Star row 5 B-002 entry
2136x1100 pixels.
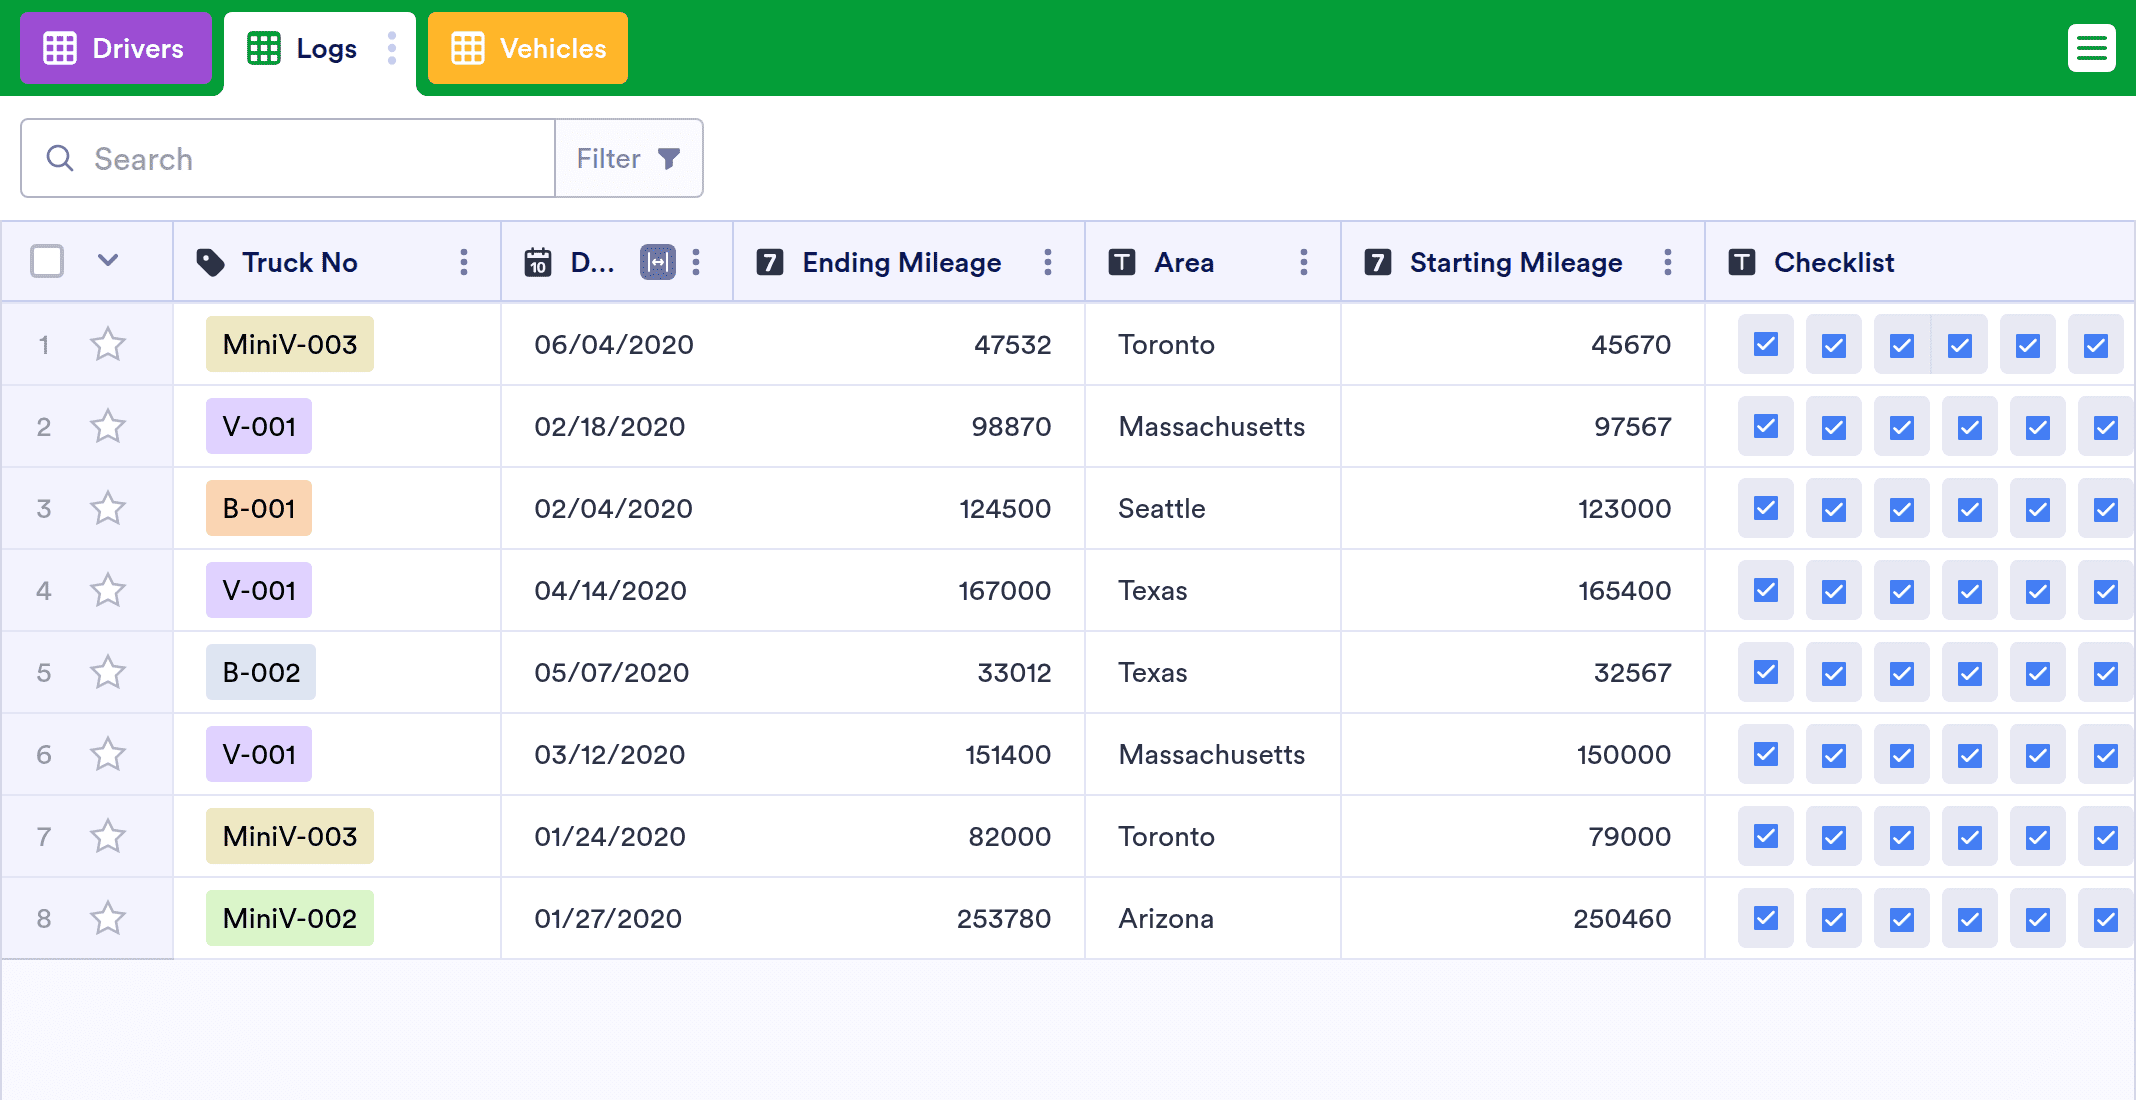(x=108, y=672)
